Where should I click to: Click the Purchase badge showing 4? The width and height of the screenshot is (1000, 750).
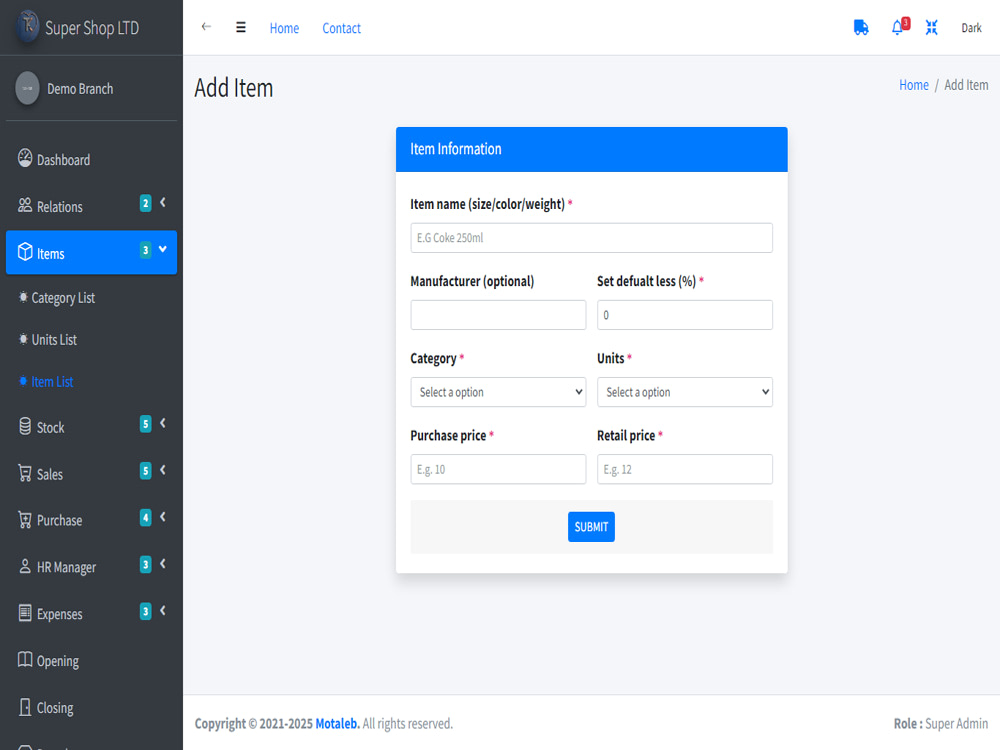(145, 517)
